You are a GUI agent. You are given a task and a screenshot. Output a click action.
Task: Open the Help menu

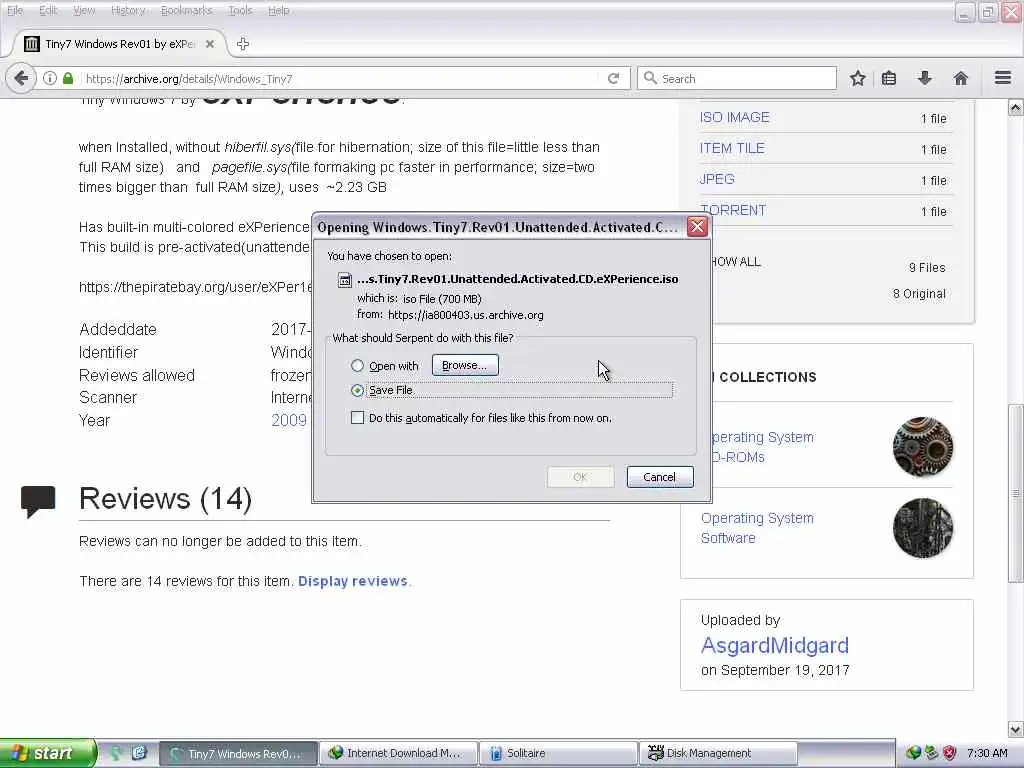coord(278,10)
